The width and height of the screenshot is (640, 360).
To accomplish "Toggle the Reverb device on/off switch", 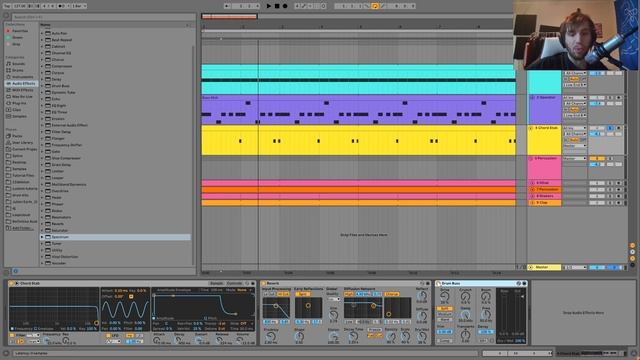I will click(x=264, y=283).
